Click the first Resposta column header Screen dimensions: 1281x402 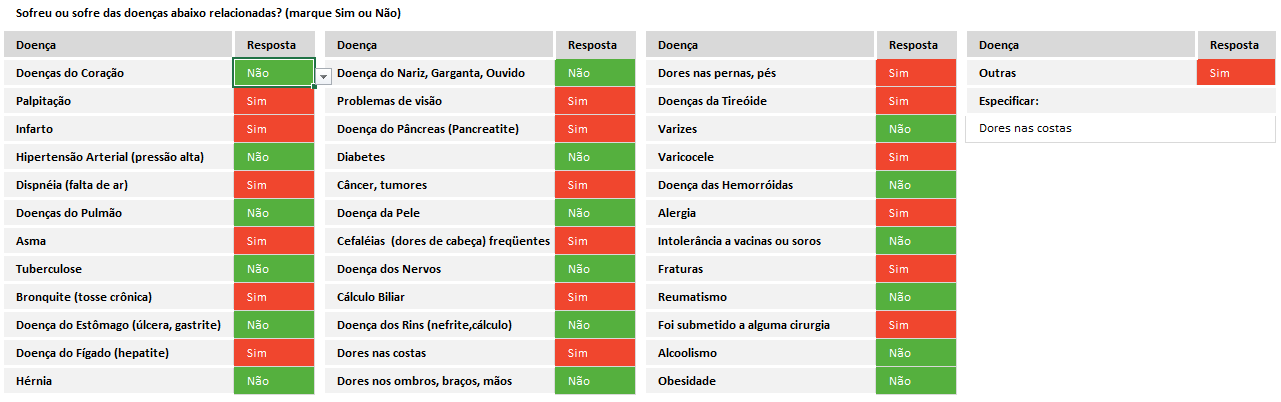273,45
